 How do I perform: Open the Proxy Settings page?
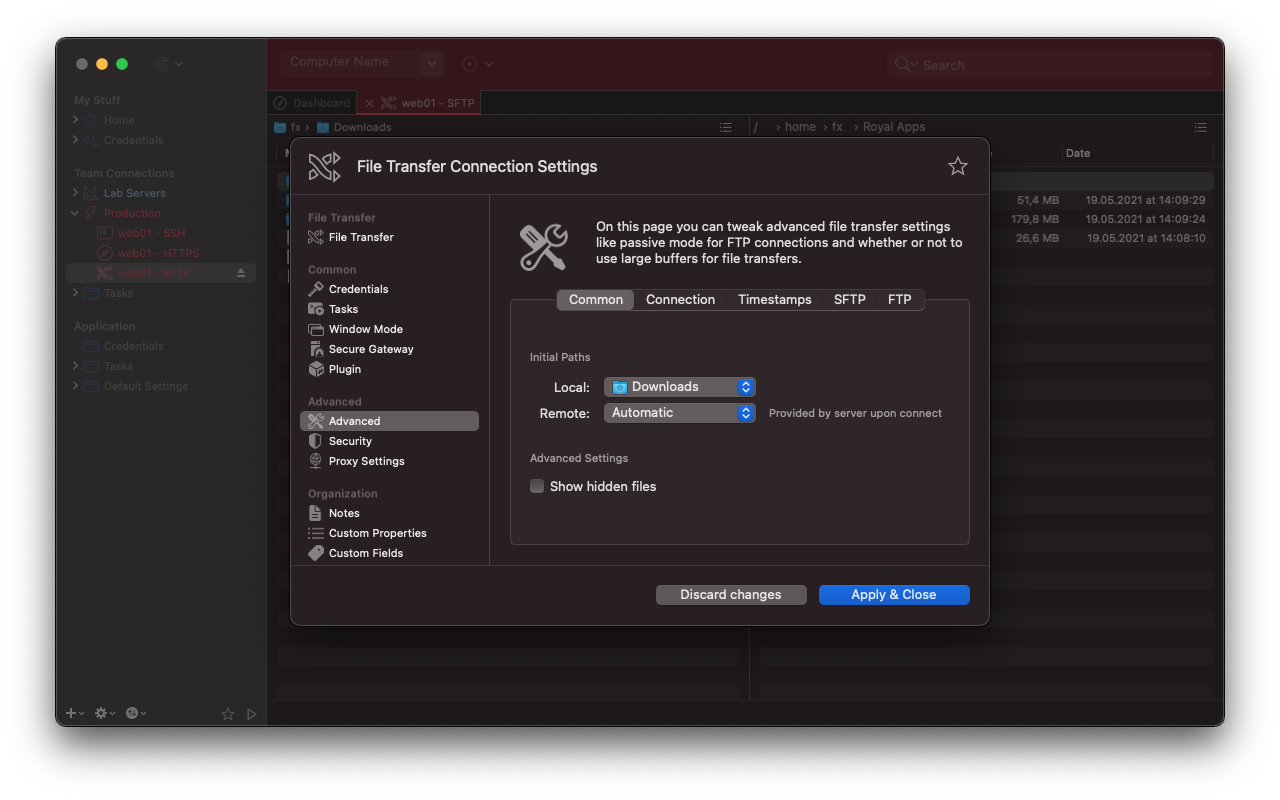tap(368, 461)
